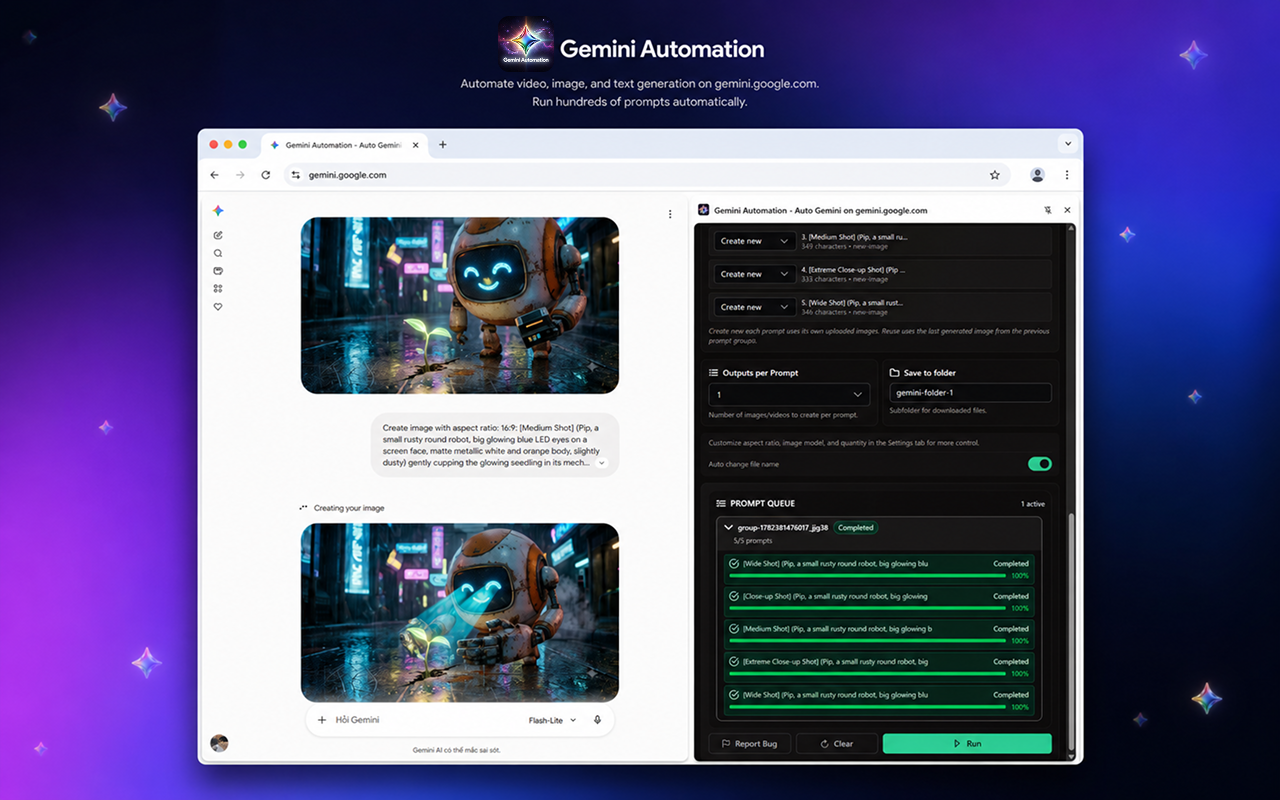The width and height of the screenshot is (1280, 800).
Task: Start a new chat with the pencil icon
Action: 218,235
